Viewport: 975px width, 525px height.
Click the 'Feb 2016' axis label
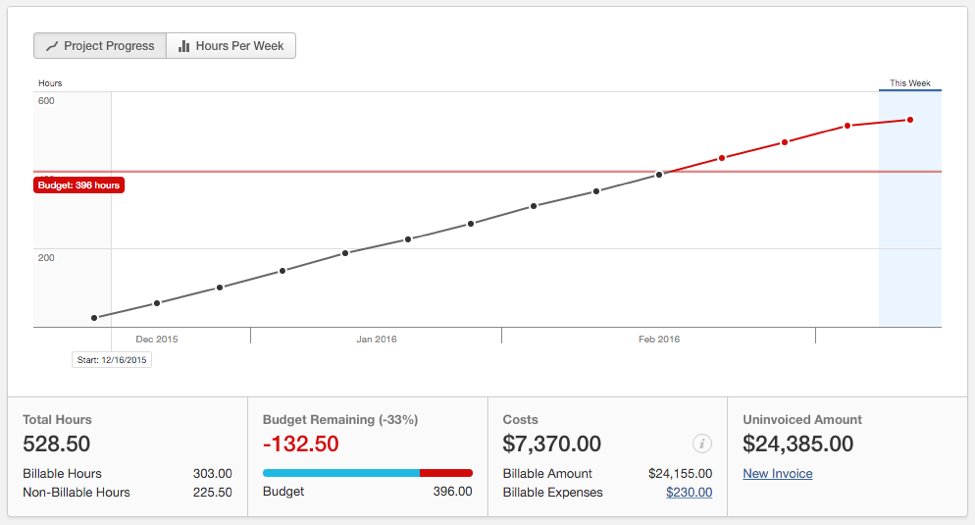click(659, 339)
